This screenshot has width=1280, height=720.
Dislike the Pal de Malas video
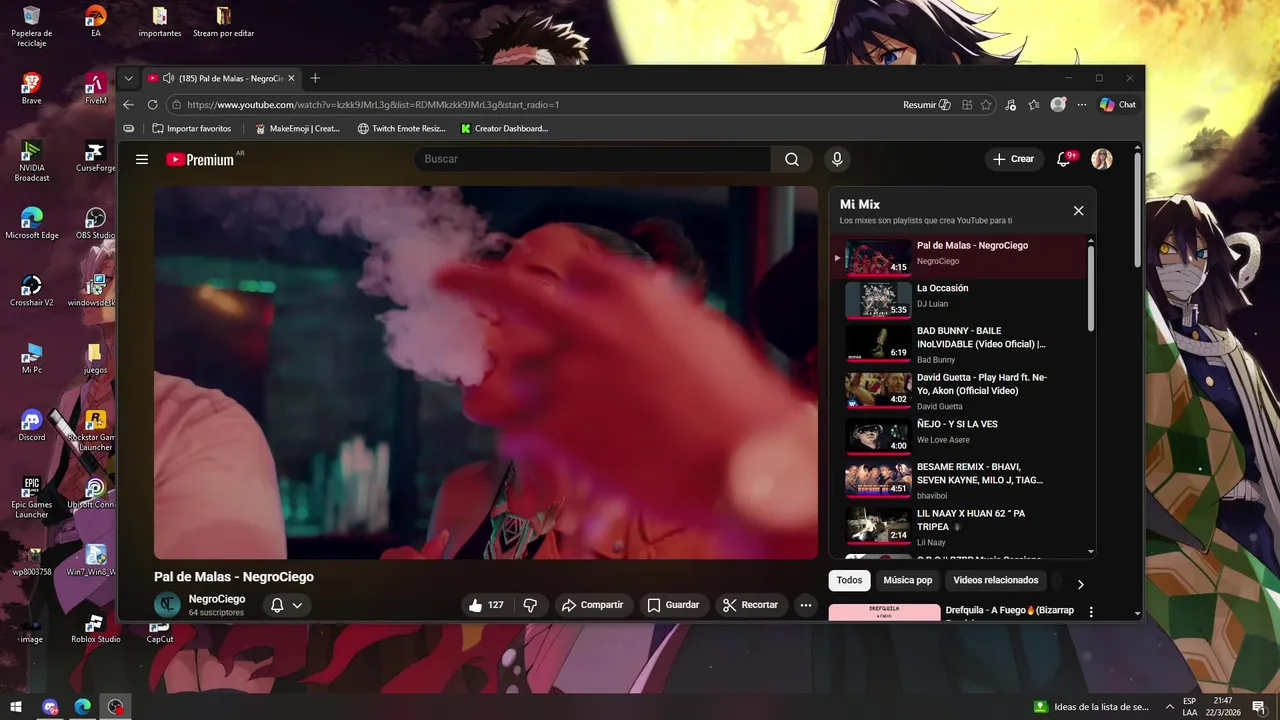(530, 605)
